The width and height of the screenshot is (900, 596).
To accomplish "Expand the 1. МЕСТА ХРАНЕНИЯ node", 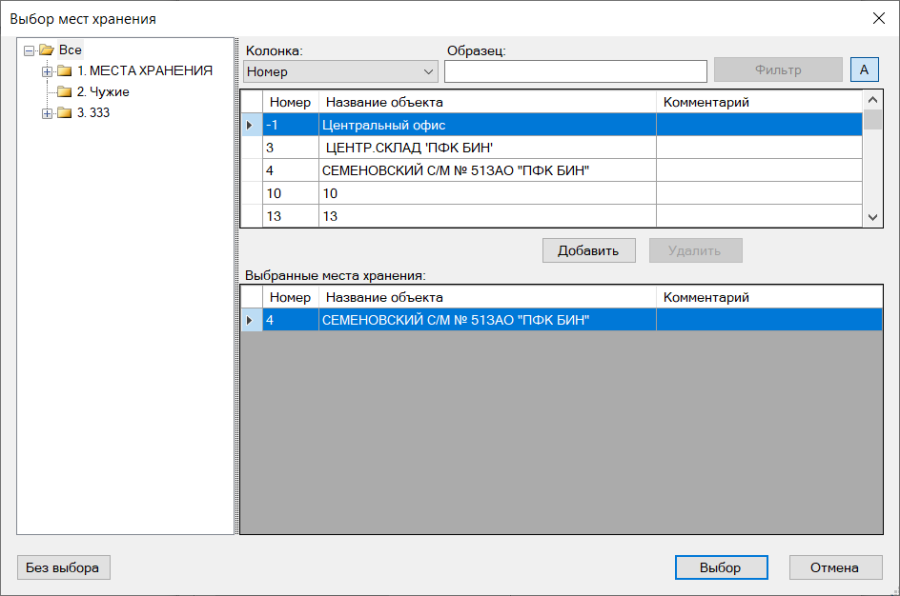I will point(47,72).
